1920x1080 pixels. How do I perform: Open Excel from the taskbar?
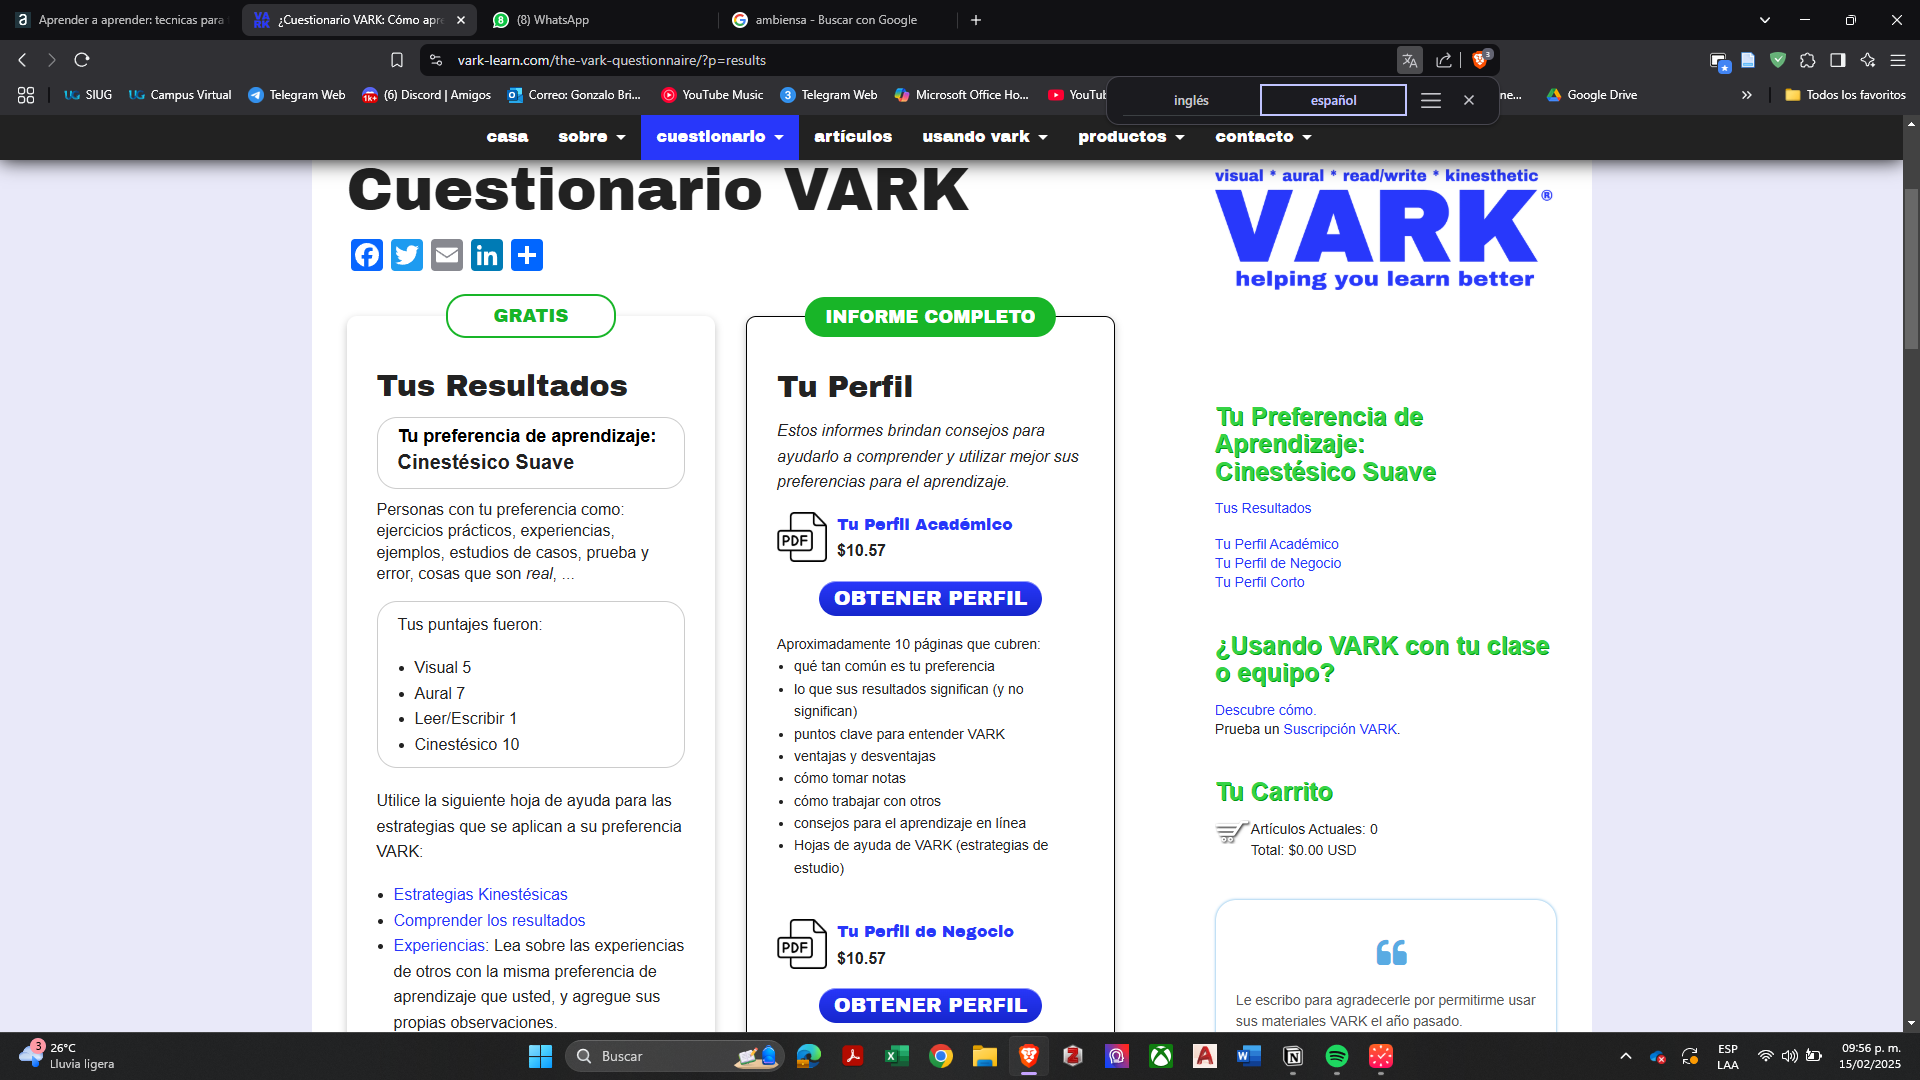(896, 1056)
